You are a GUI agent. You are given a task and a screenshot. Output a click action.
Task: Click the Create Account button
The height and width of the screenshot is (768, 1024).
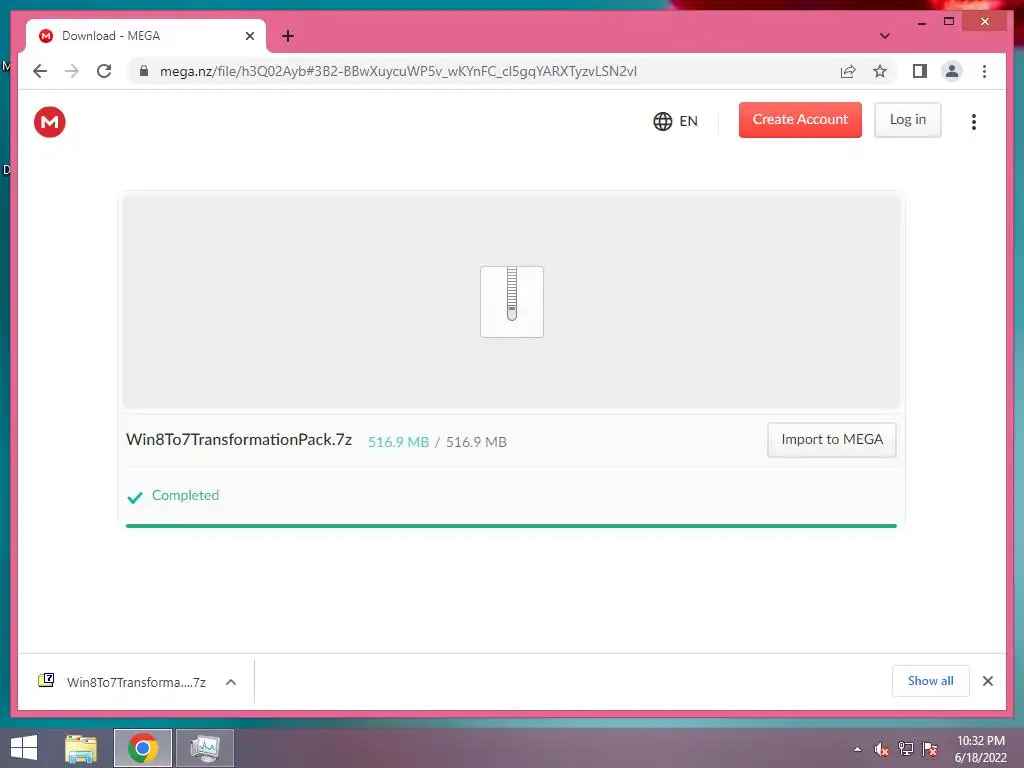pos(800,120)
